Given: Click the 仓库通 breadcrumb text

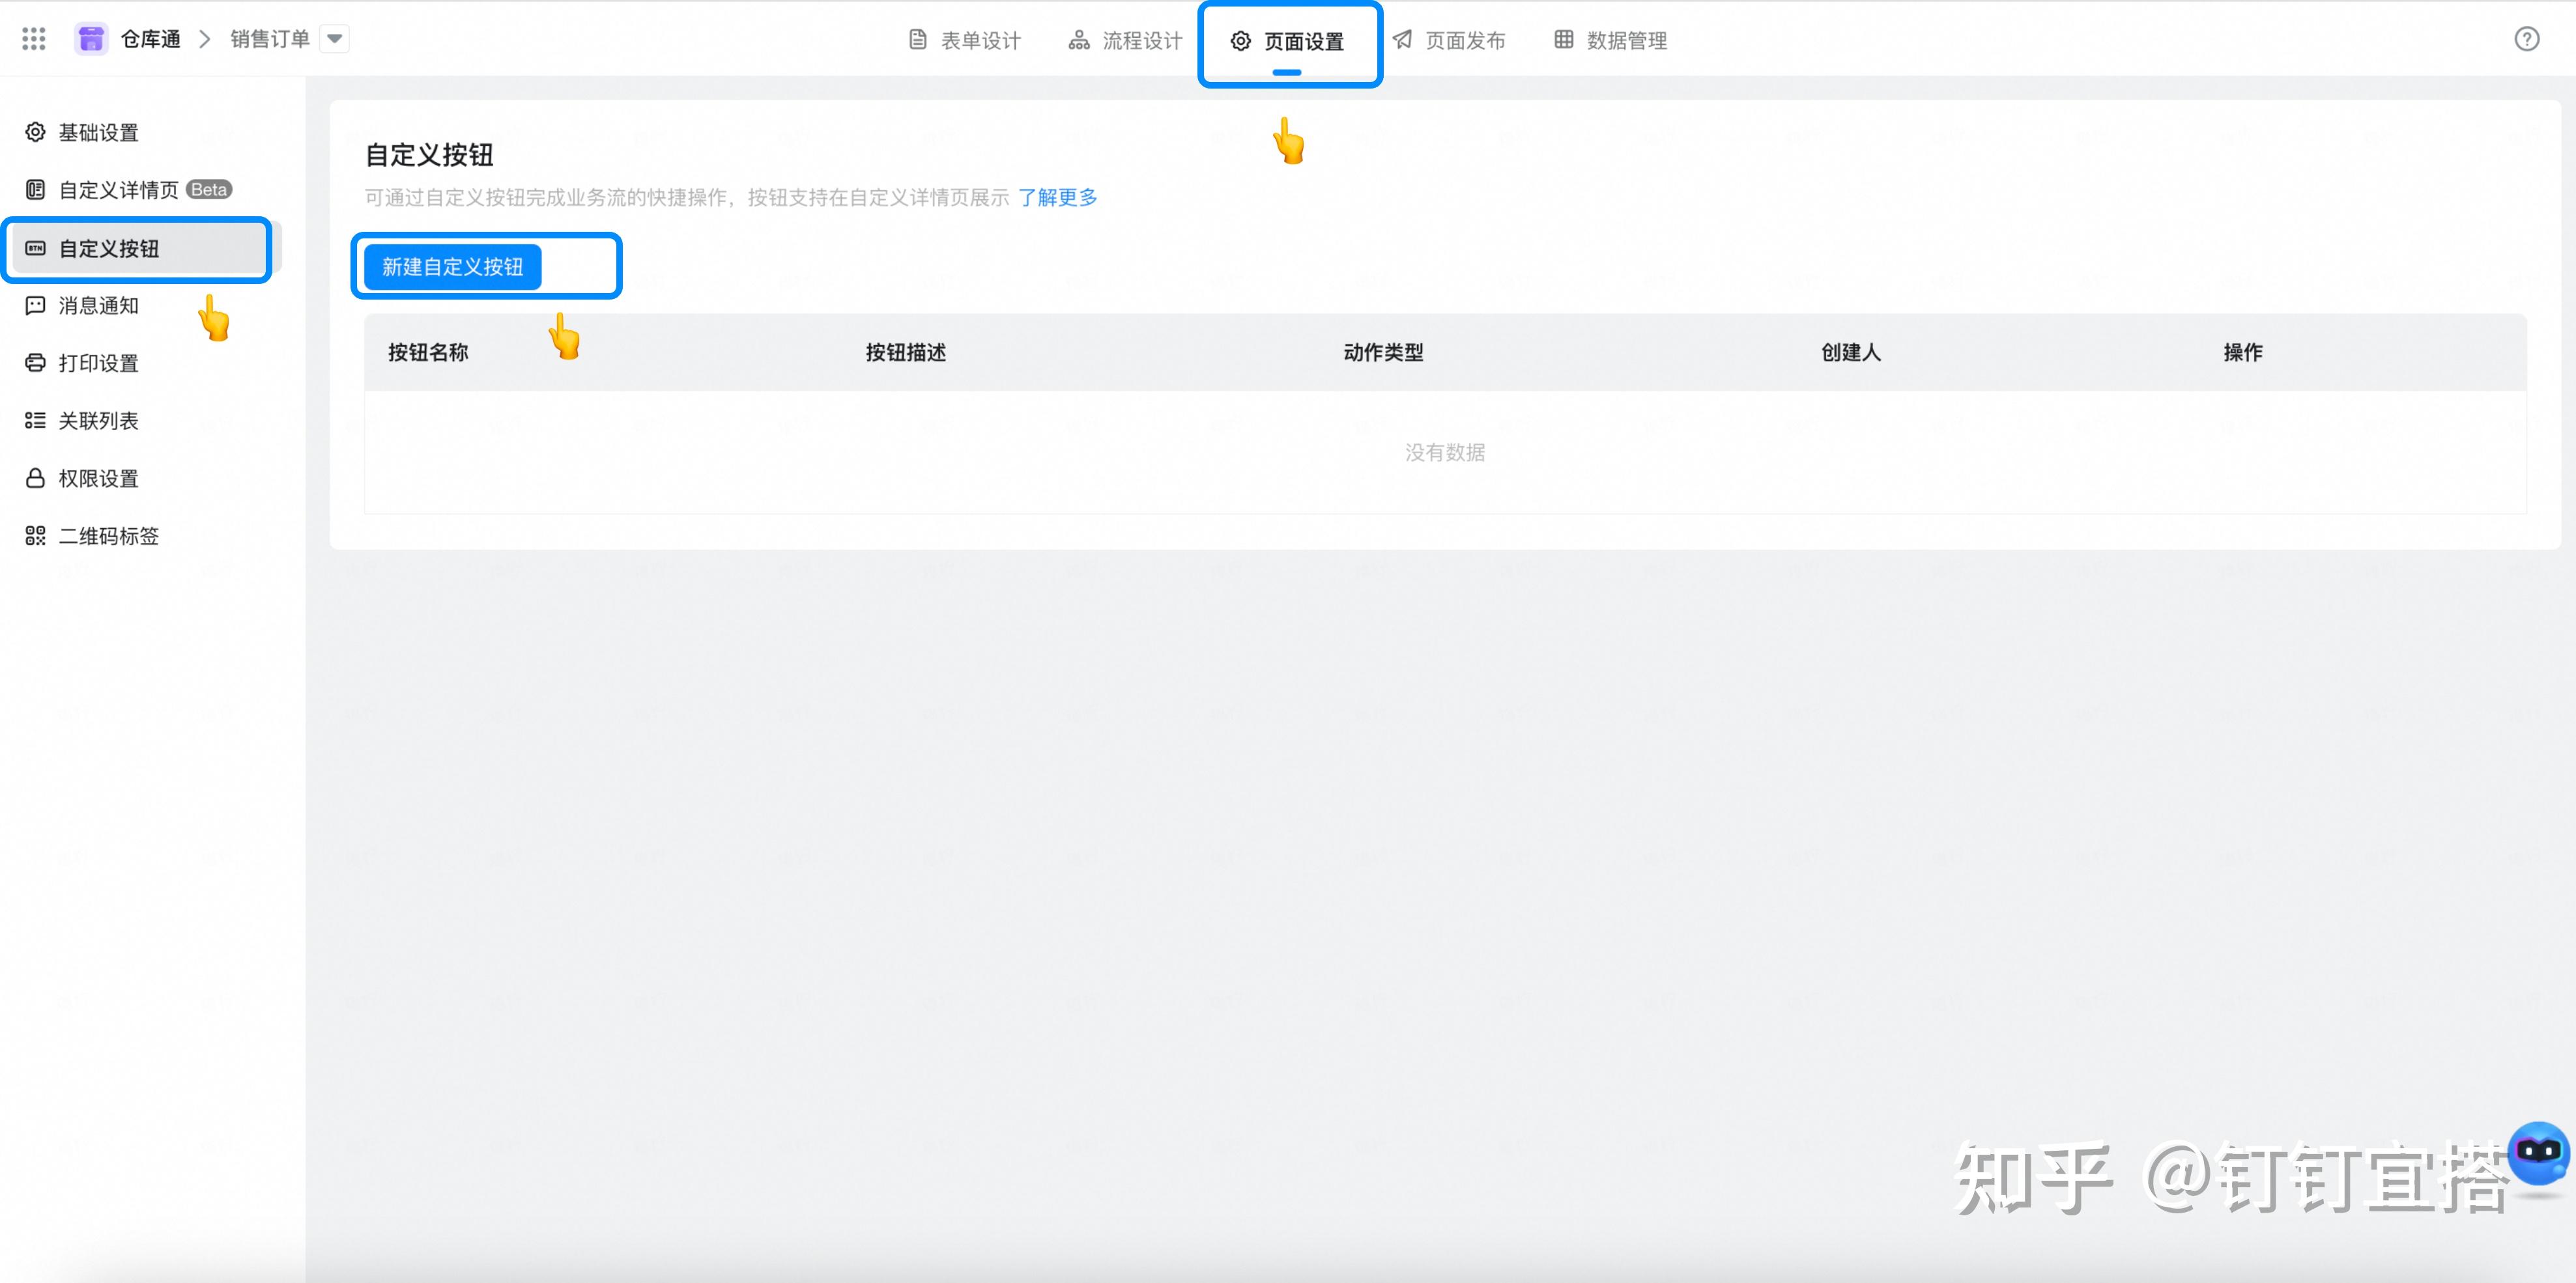Looking at the screenshot, I should pyautogui.click(x=151, y=39).
